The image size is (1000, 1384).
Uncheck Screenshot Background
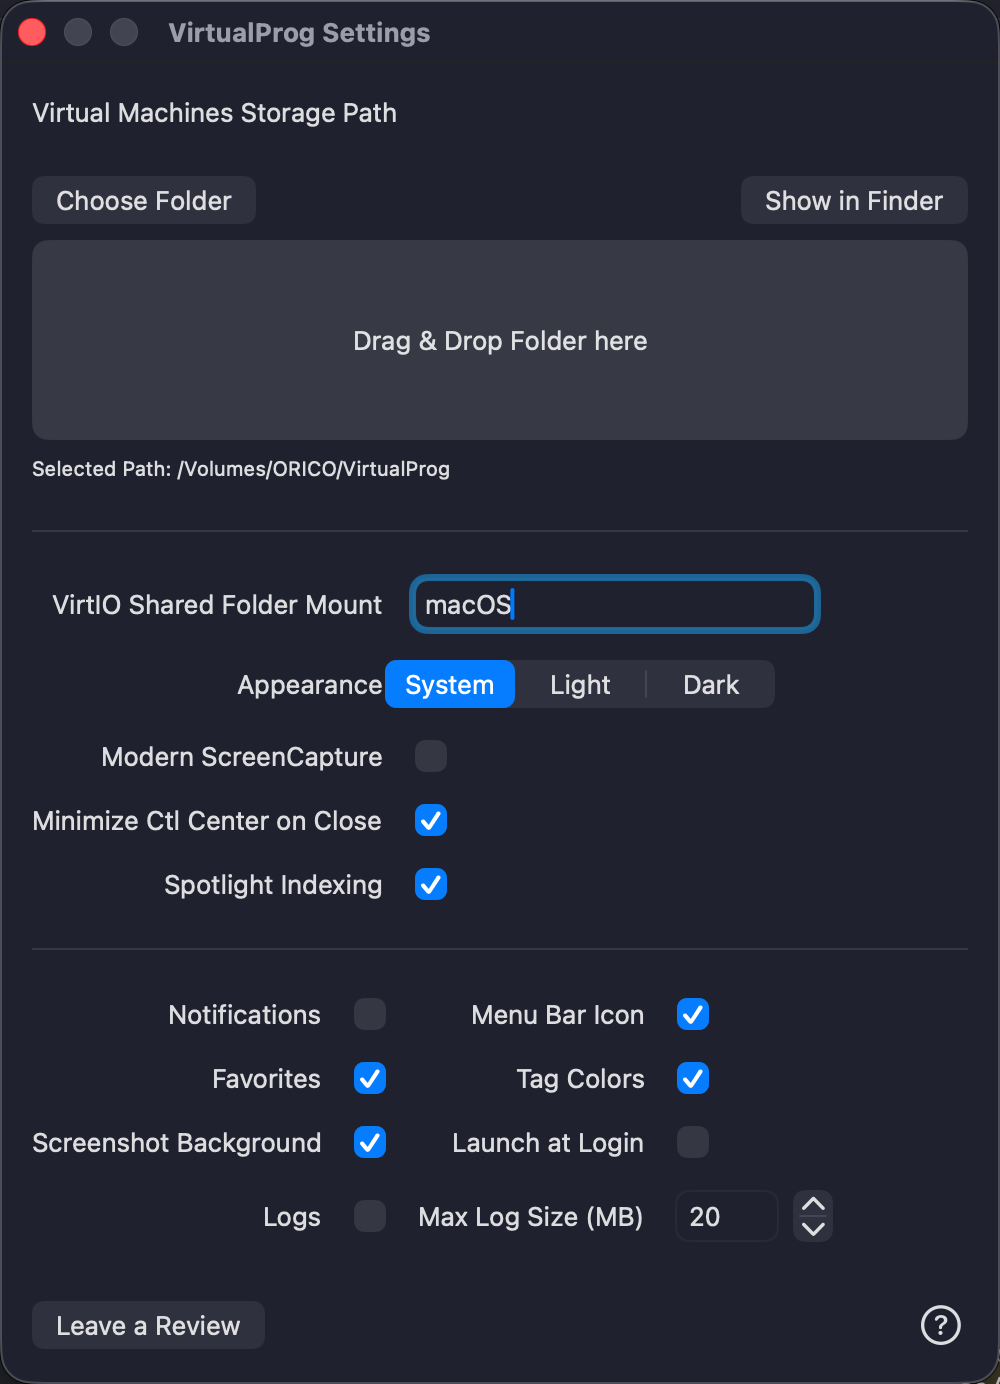click(x=369, y=1142)
